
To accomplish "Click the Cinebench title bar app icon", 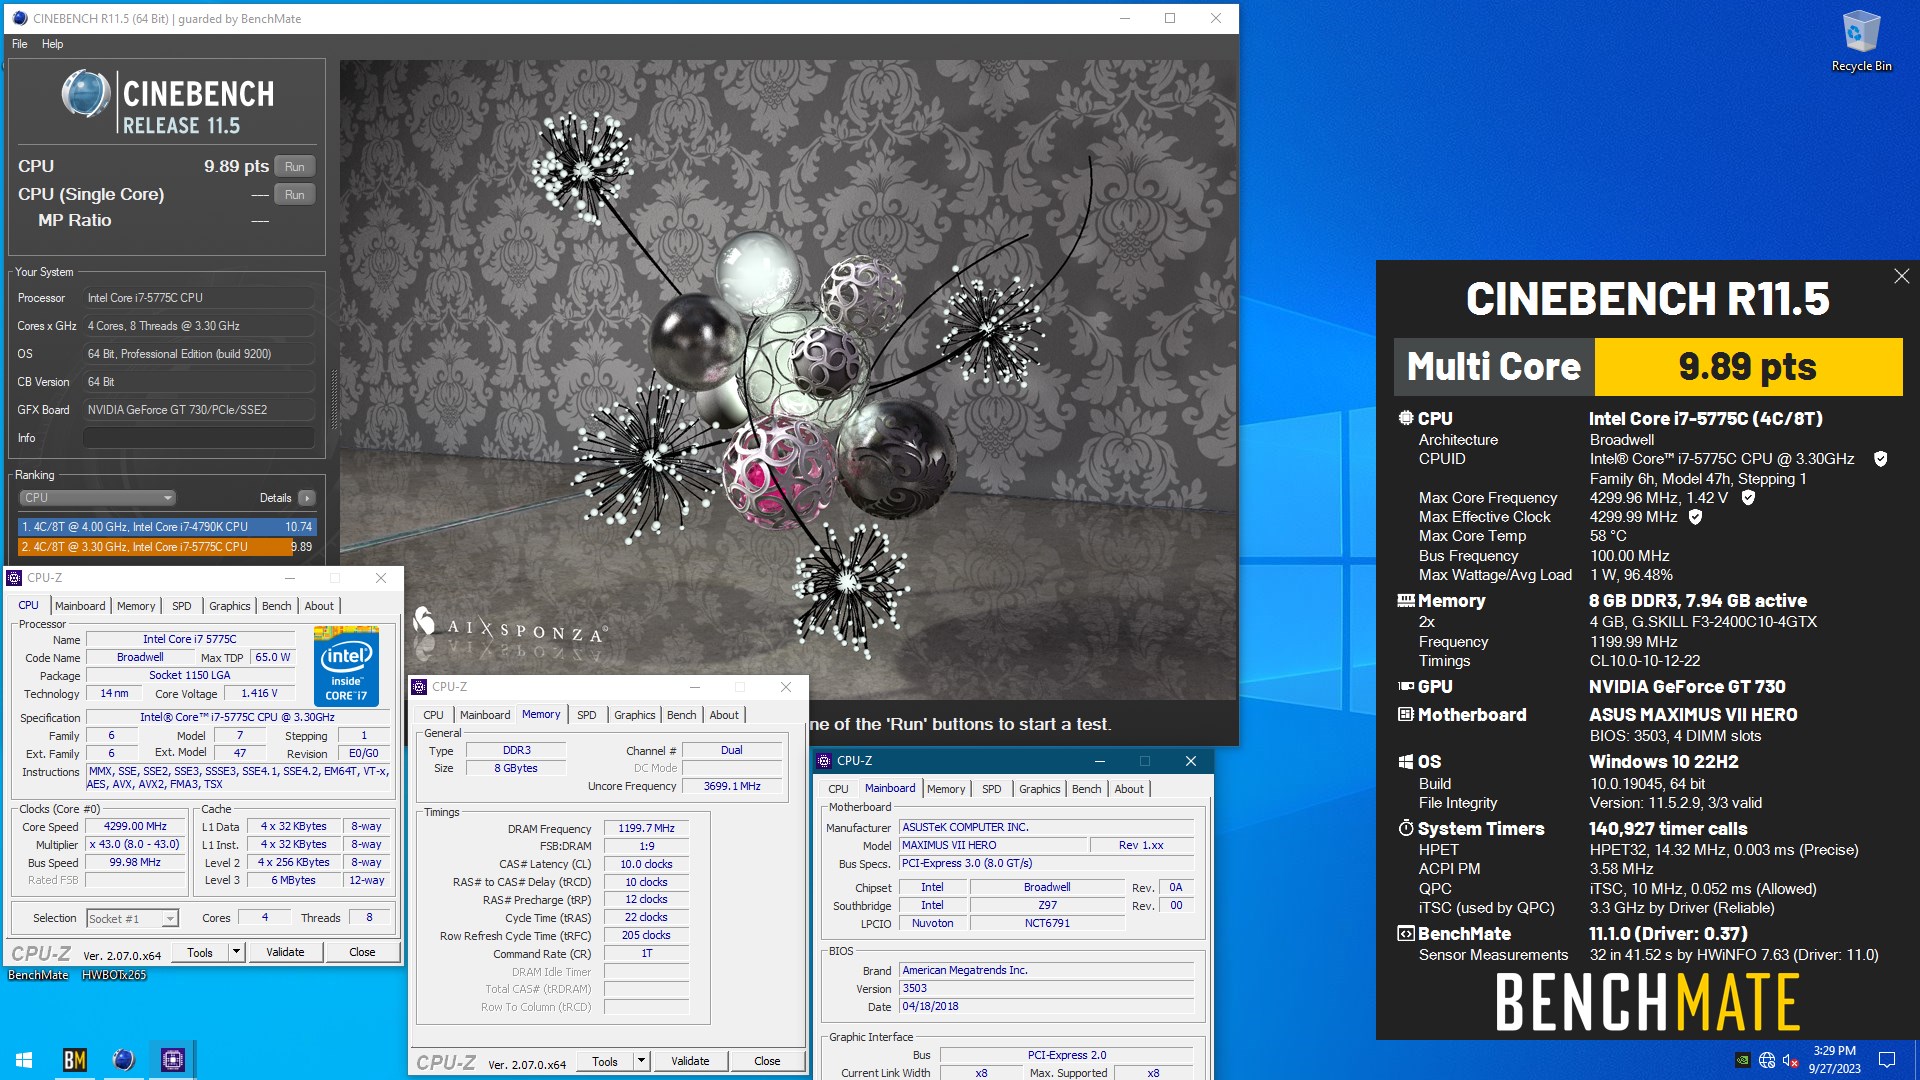I will (20, 18).
